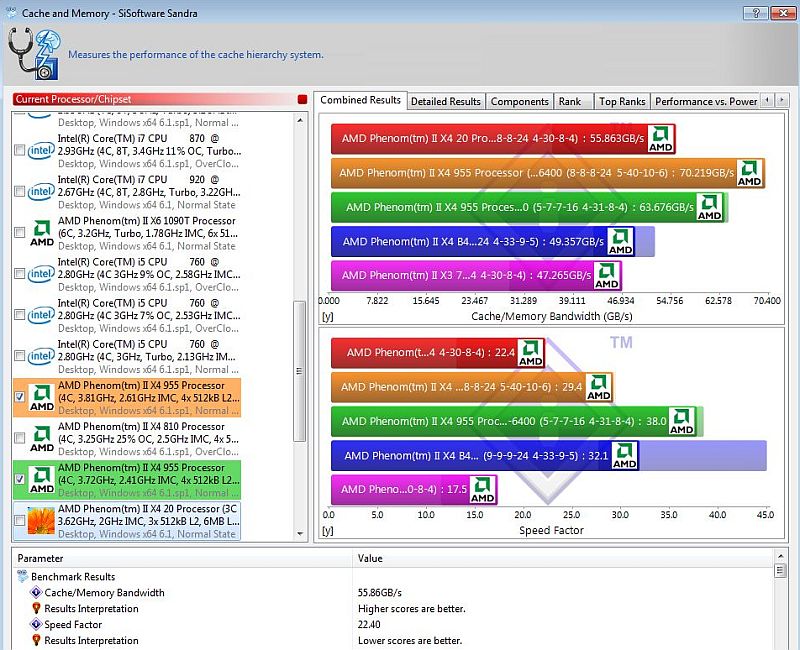Click the Benchmark Results group icon
Screen dimensions: 800x650
22,577
